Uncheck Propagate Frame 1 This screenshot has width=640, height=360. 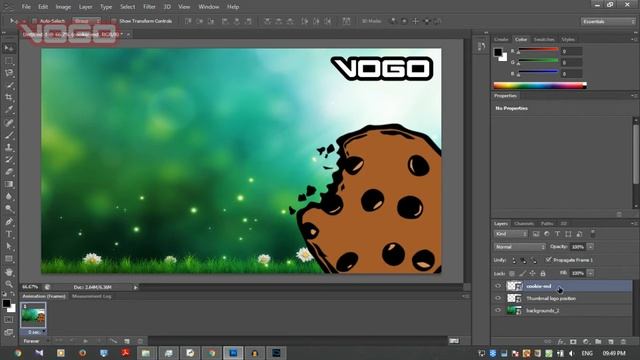click(x=548, y=260)
